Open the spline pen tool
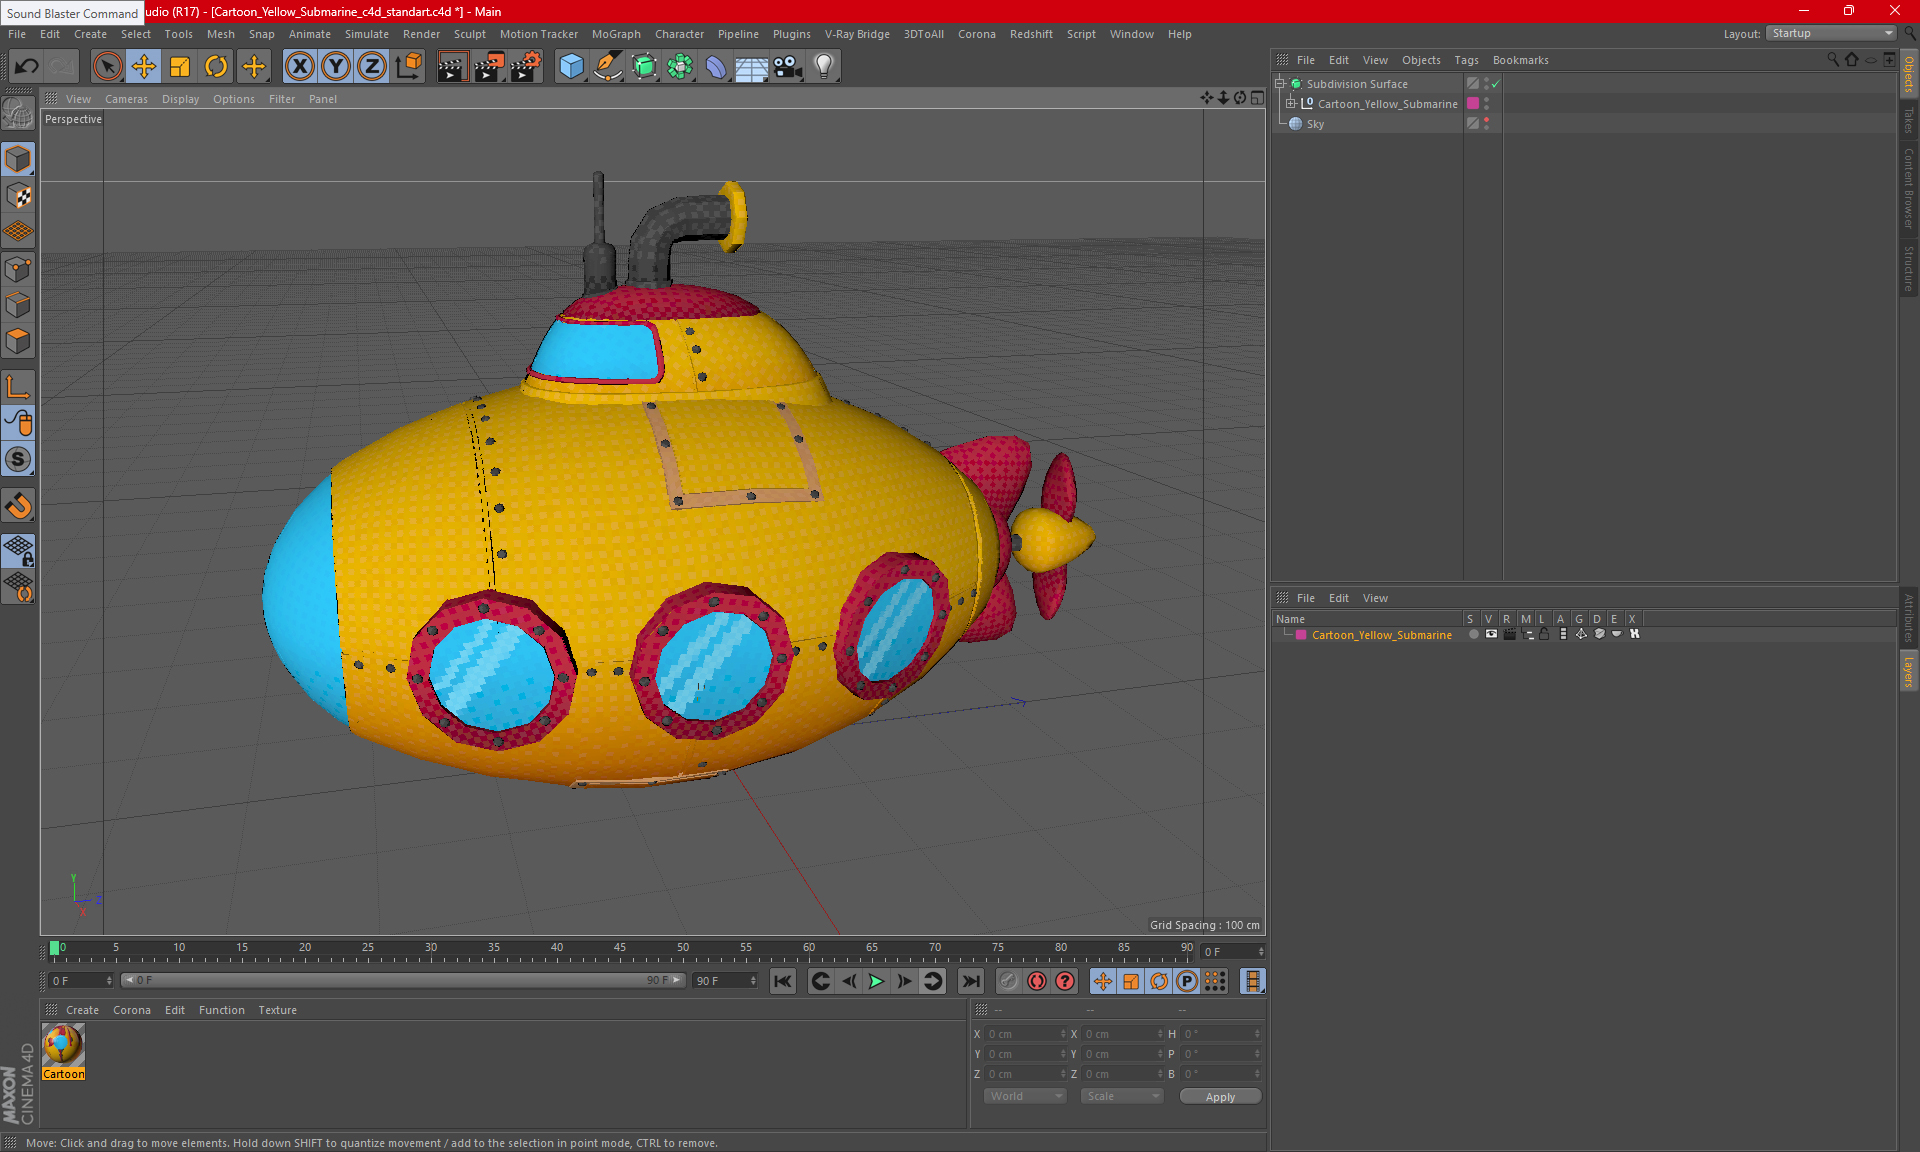Screen dimensions: 1920x1152 point(608,67)
